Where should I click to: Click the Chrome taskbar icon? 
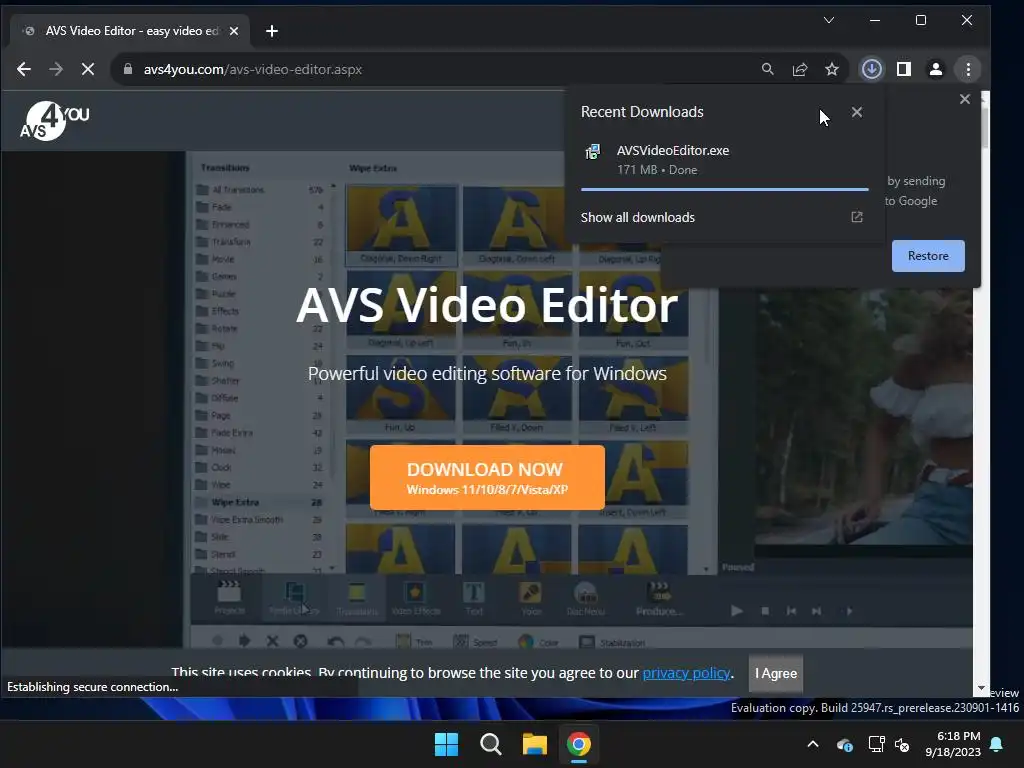pos(579,744)
